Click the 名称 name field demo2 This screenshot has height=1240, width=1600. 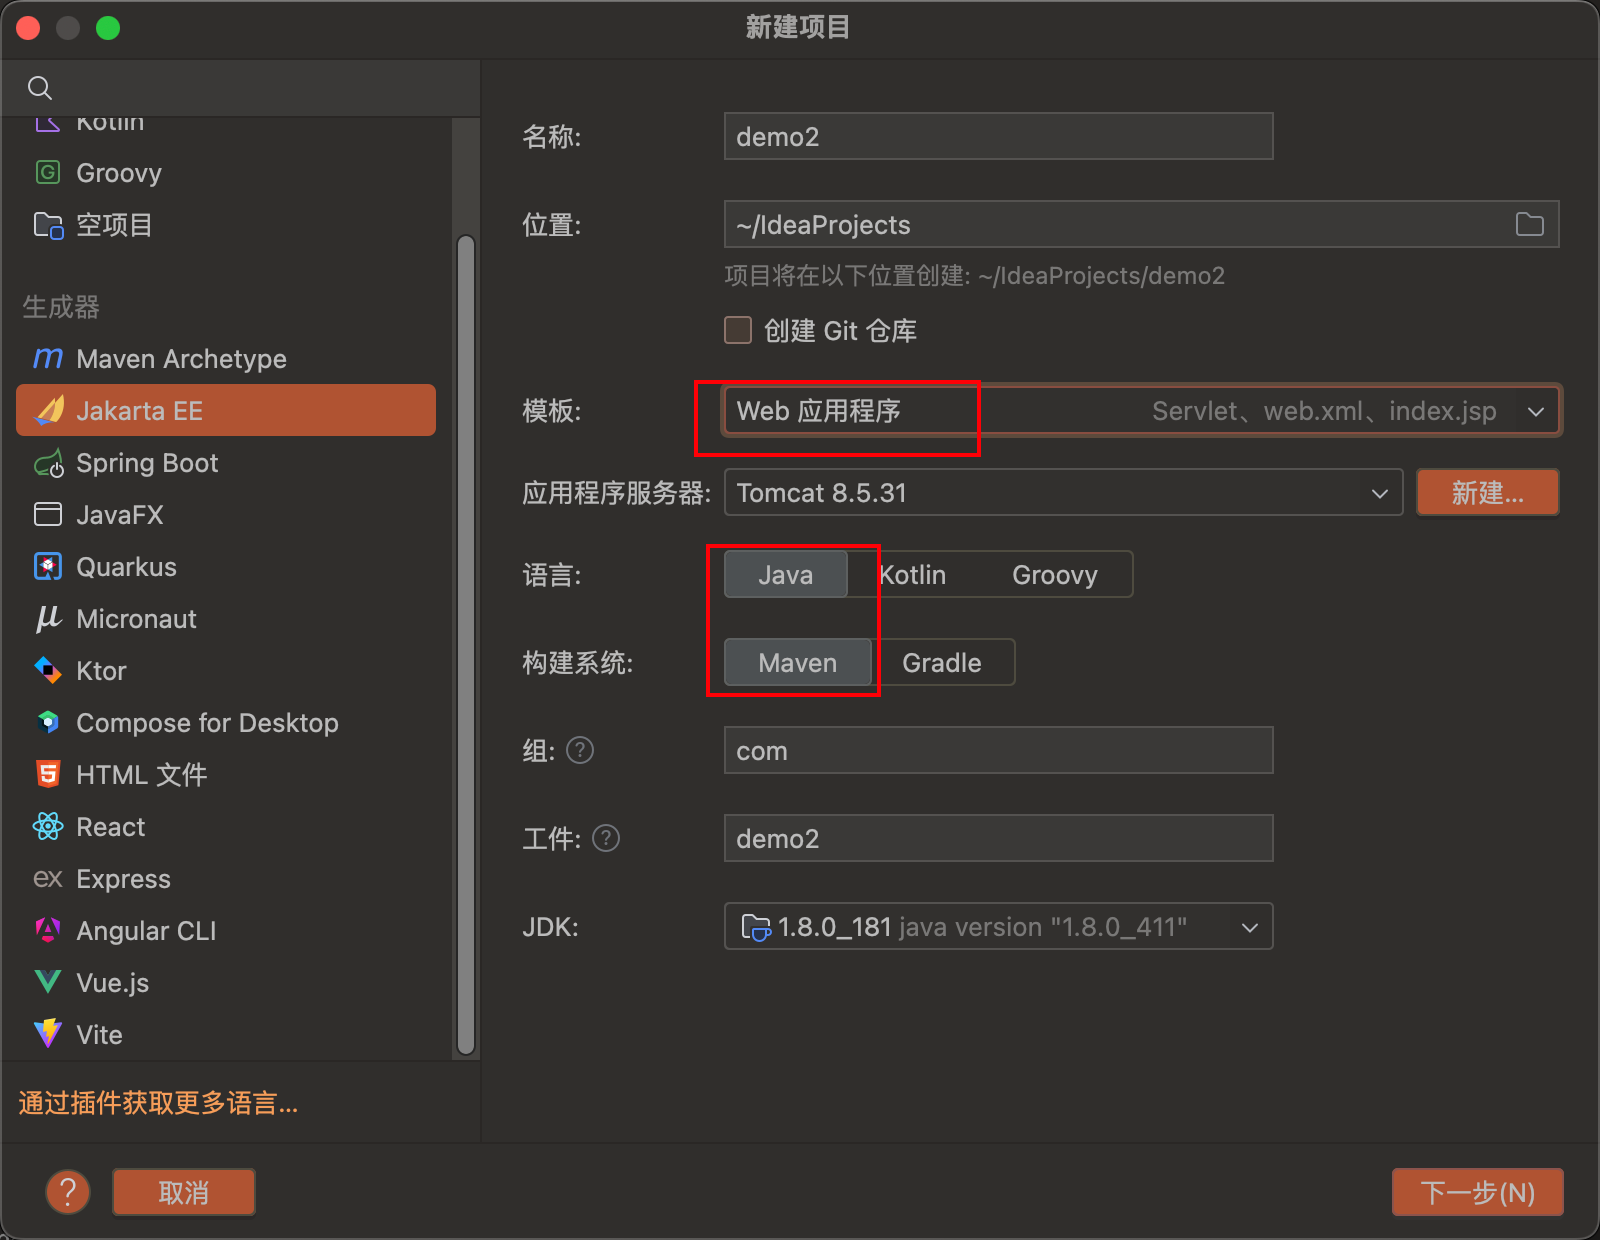pos(998,136)
